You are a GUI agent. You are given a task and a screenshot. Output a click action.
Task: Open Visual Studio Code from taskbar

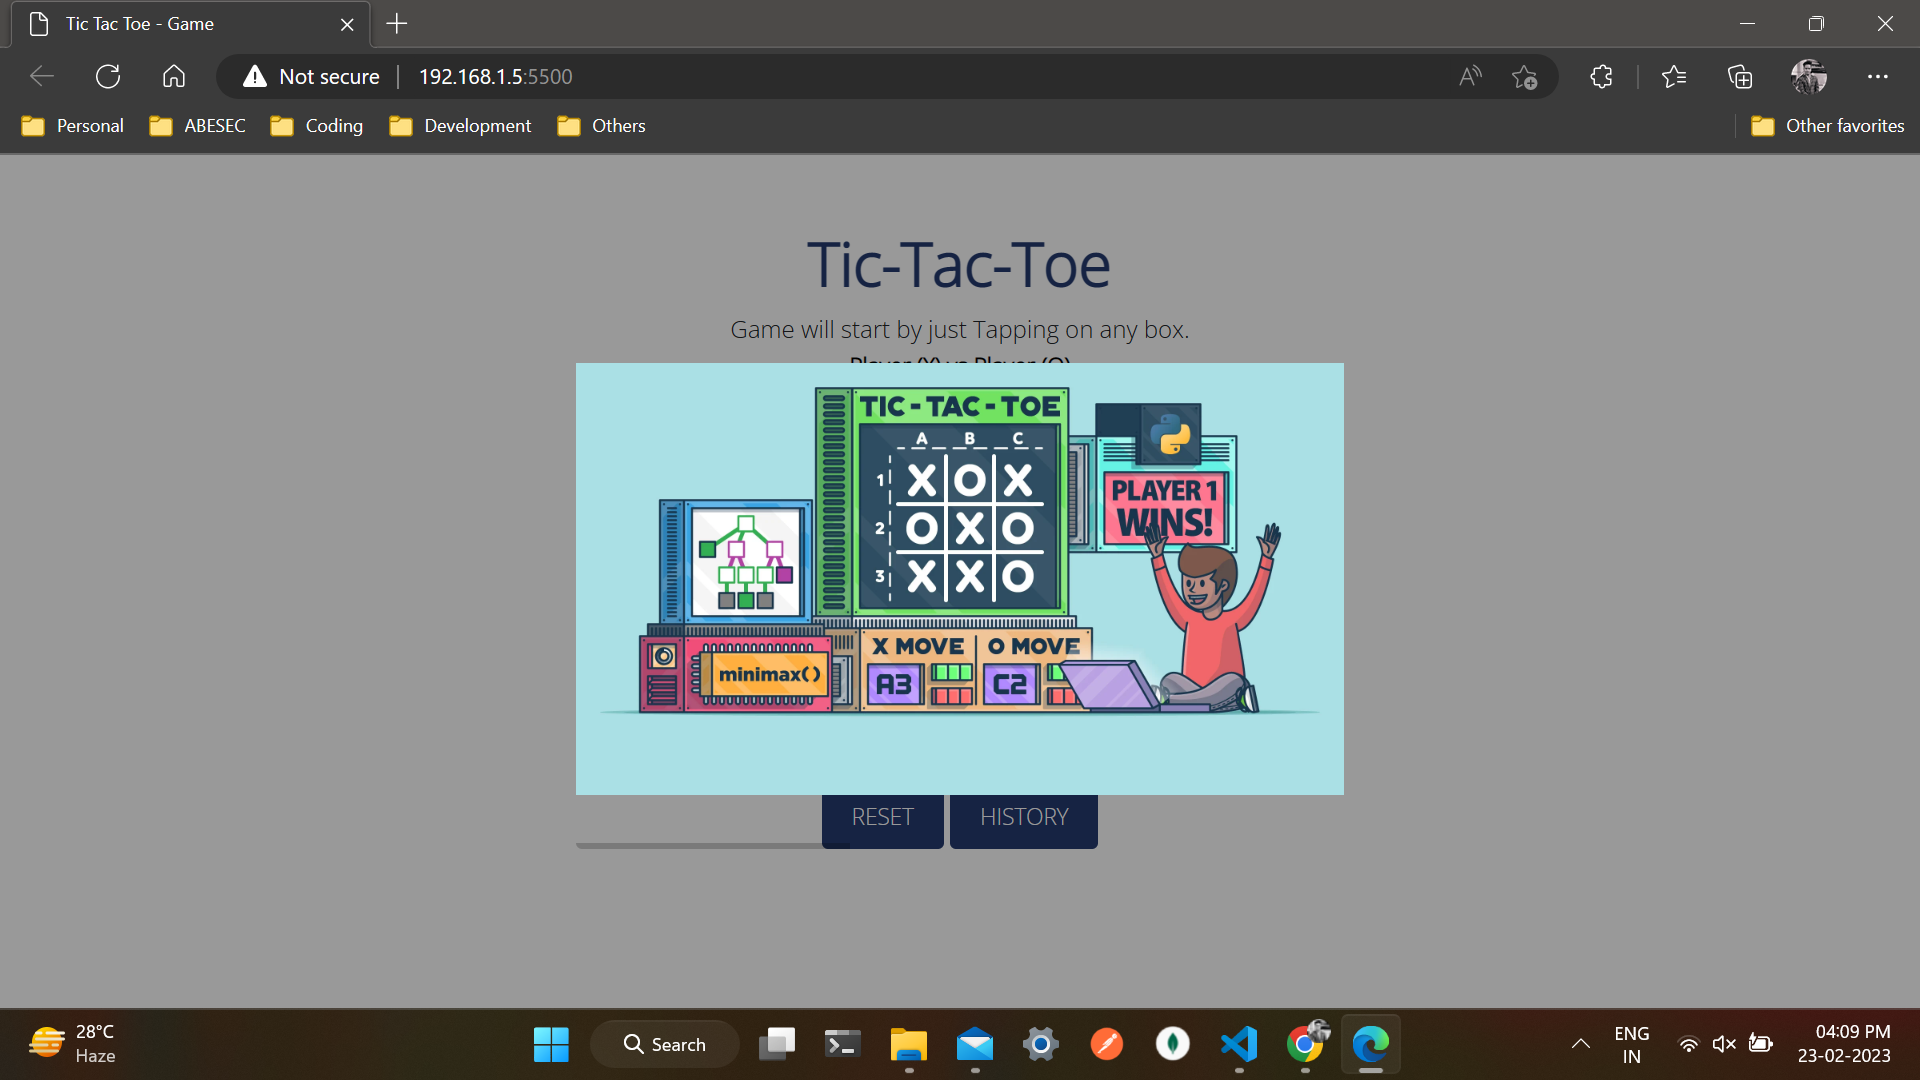click(1239, 1044)
